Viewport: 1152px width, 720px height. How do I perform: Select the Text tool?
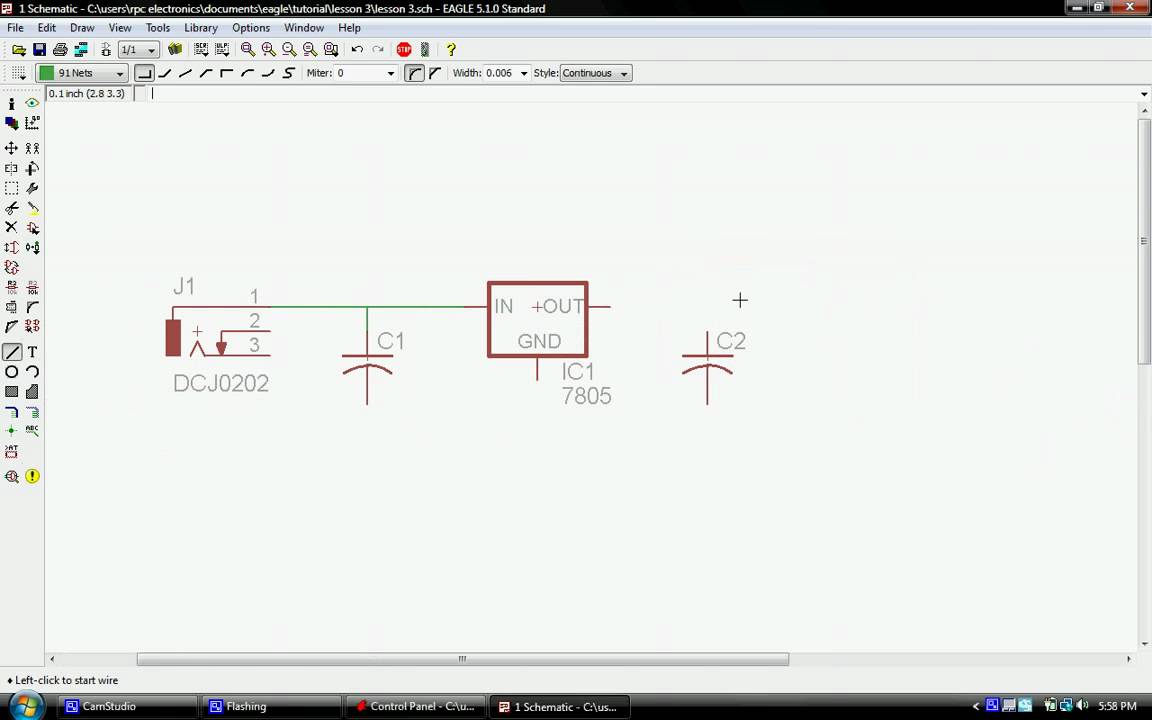(x=31, y=352)
